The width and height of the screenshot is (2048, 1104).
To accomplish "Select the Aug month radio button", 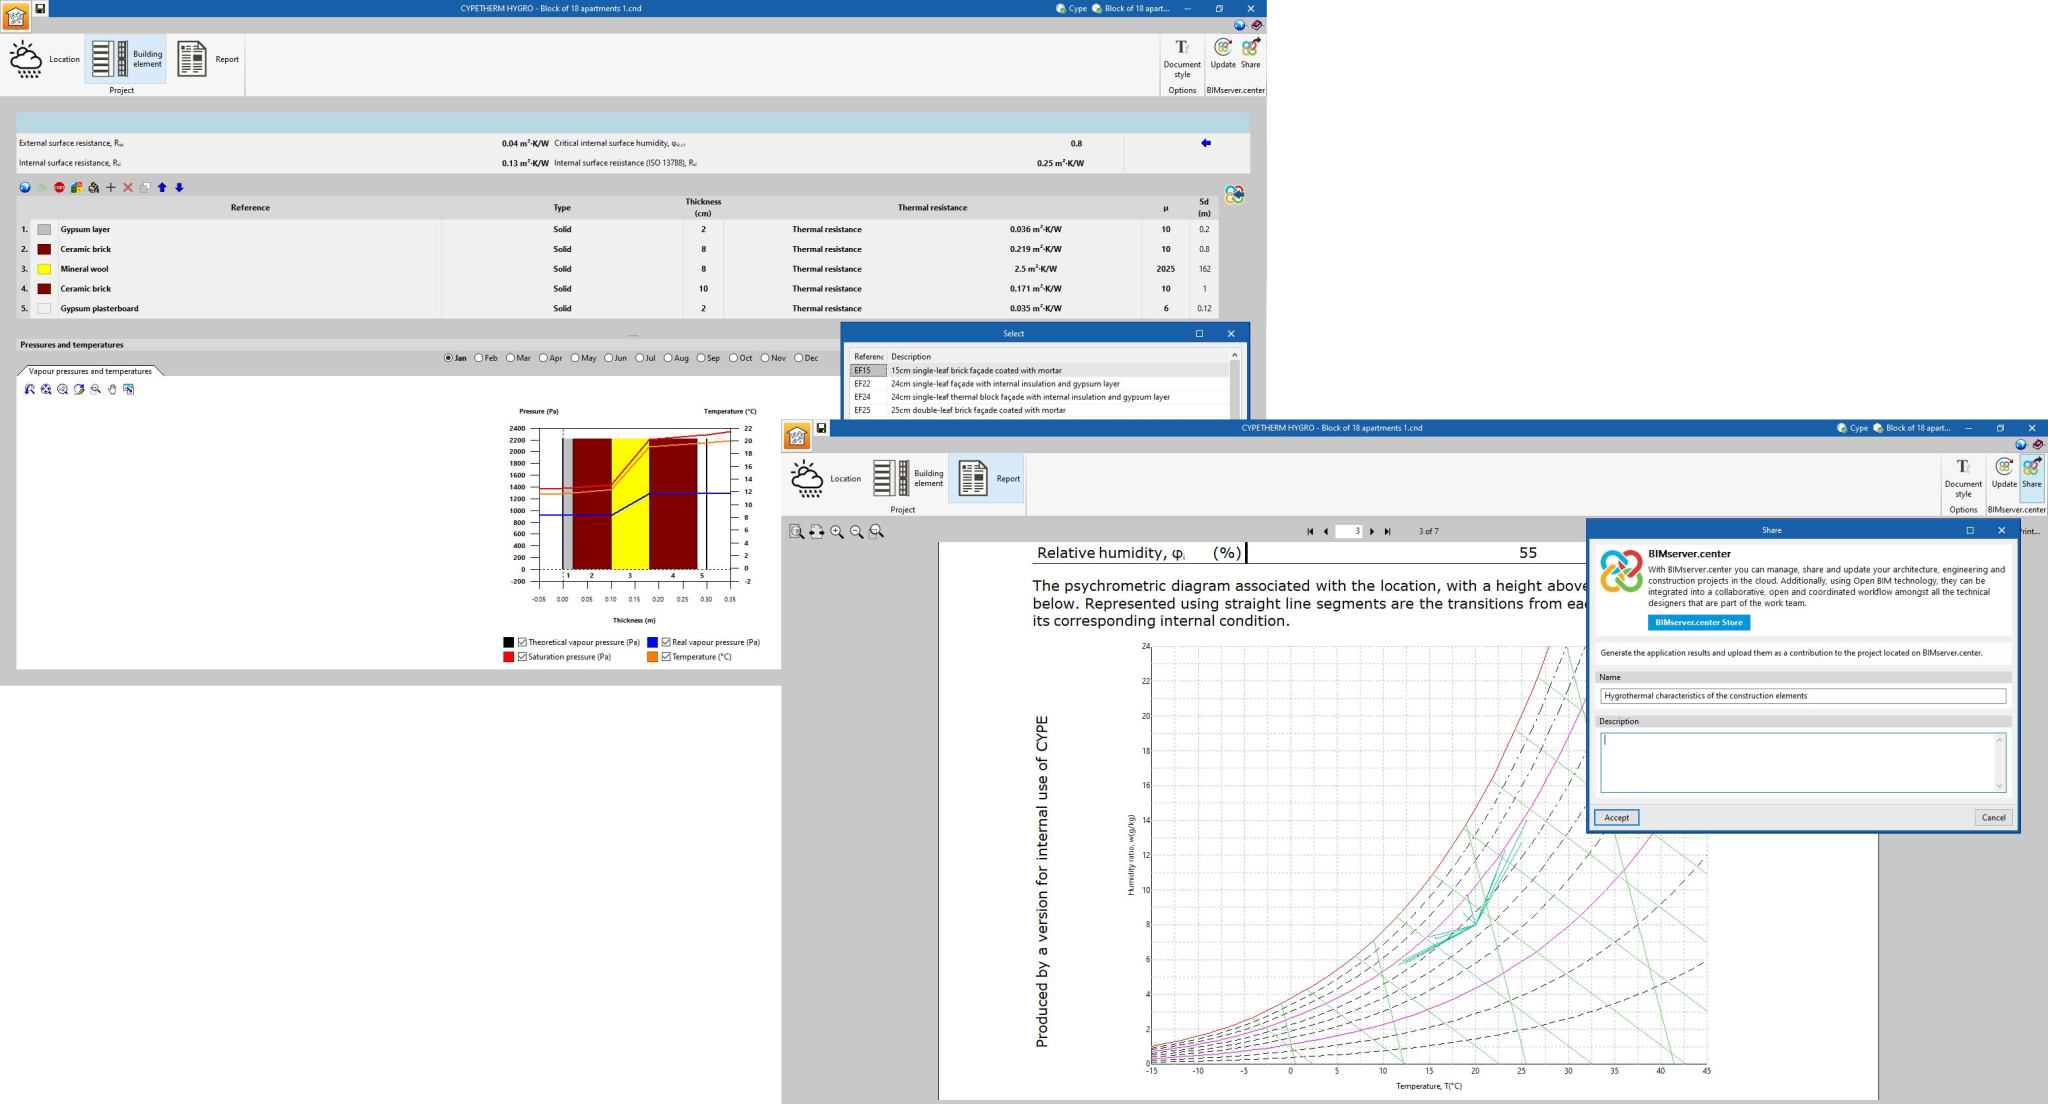I will click(x=670, y=358).
